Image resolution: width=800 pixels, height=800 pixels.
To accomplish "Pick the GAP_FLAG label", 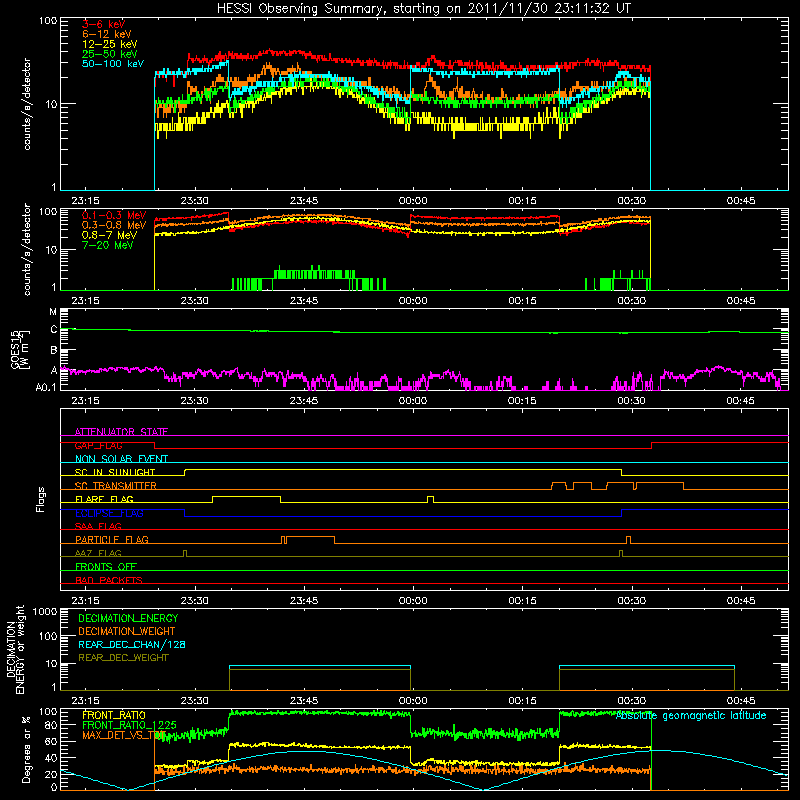I will (98, 446).
